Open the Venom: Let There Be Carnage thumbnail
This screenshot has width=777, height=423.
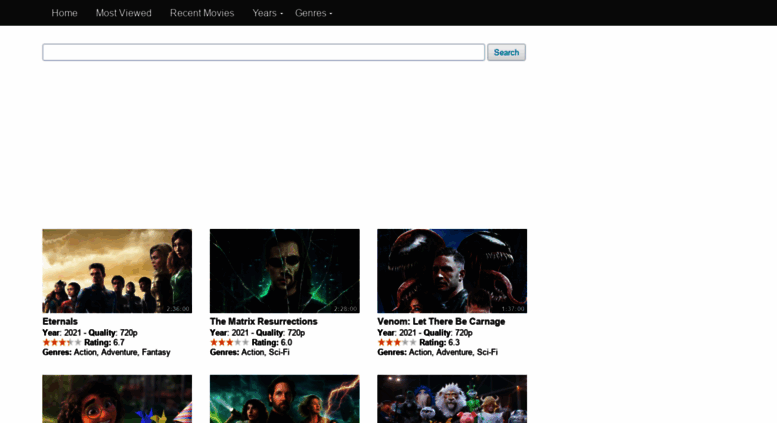pyautogui.click(x=452, y=270)
